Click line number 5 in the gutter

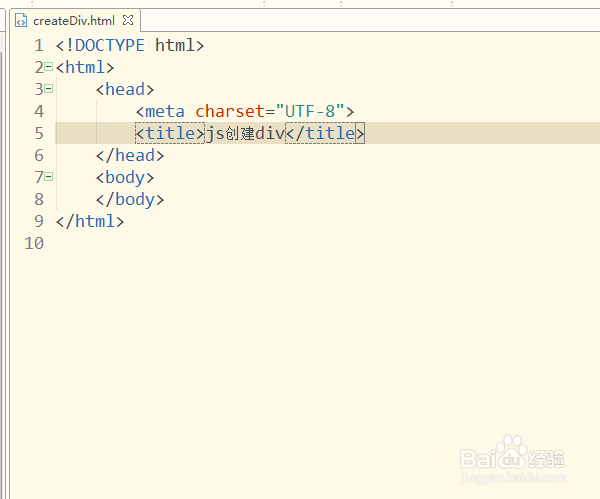pos(39,133)
